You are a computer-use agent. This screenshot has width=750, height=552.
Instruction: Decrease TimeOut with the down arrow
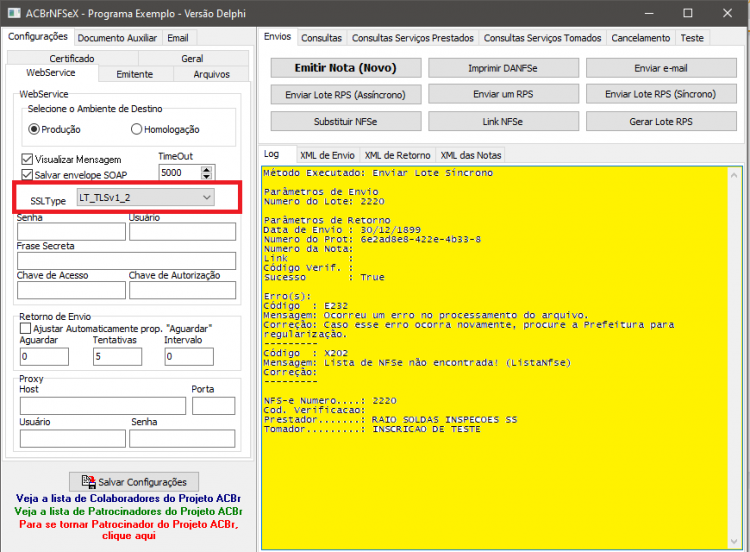(206, 177)
